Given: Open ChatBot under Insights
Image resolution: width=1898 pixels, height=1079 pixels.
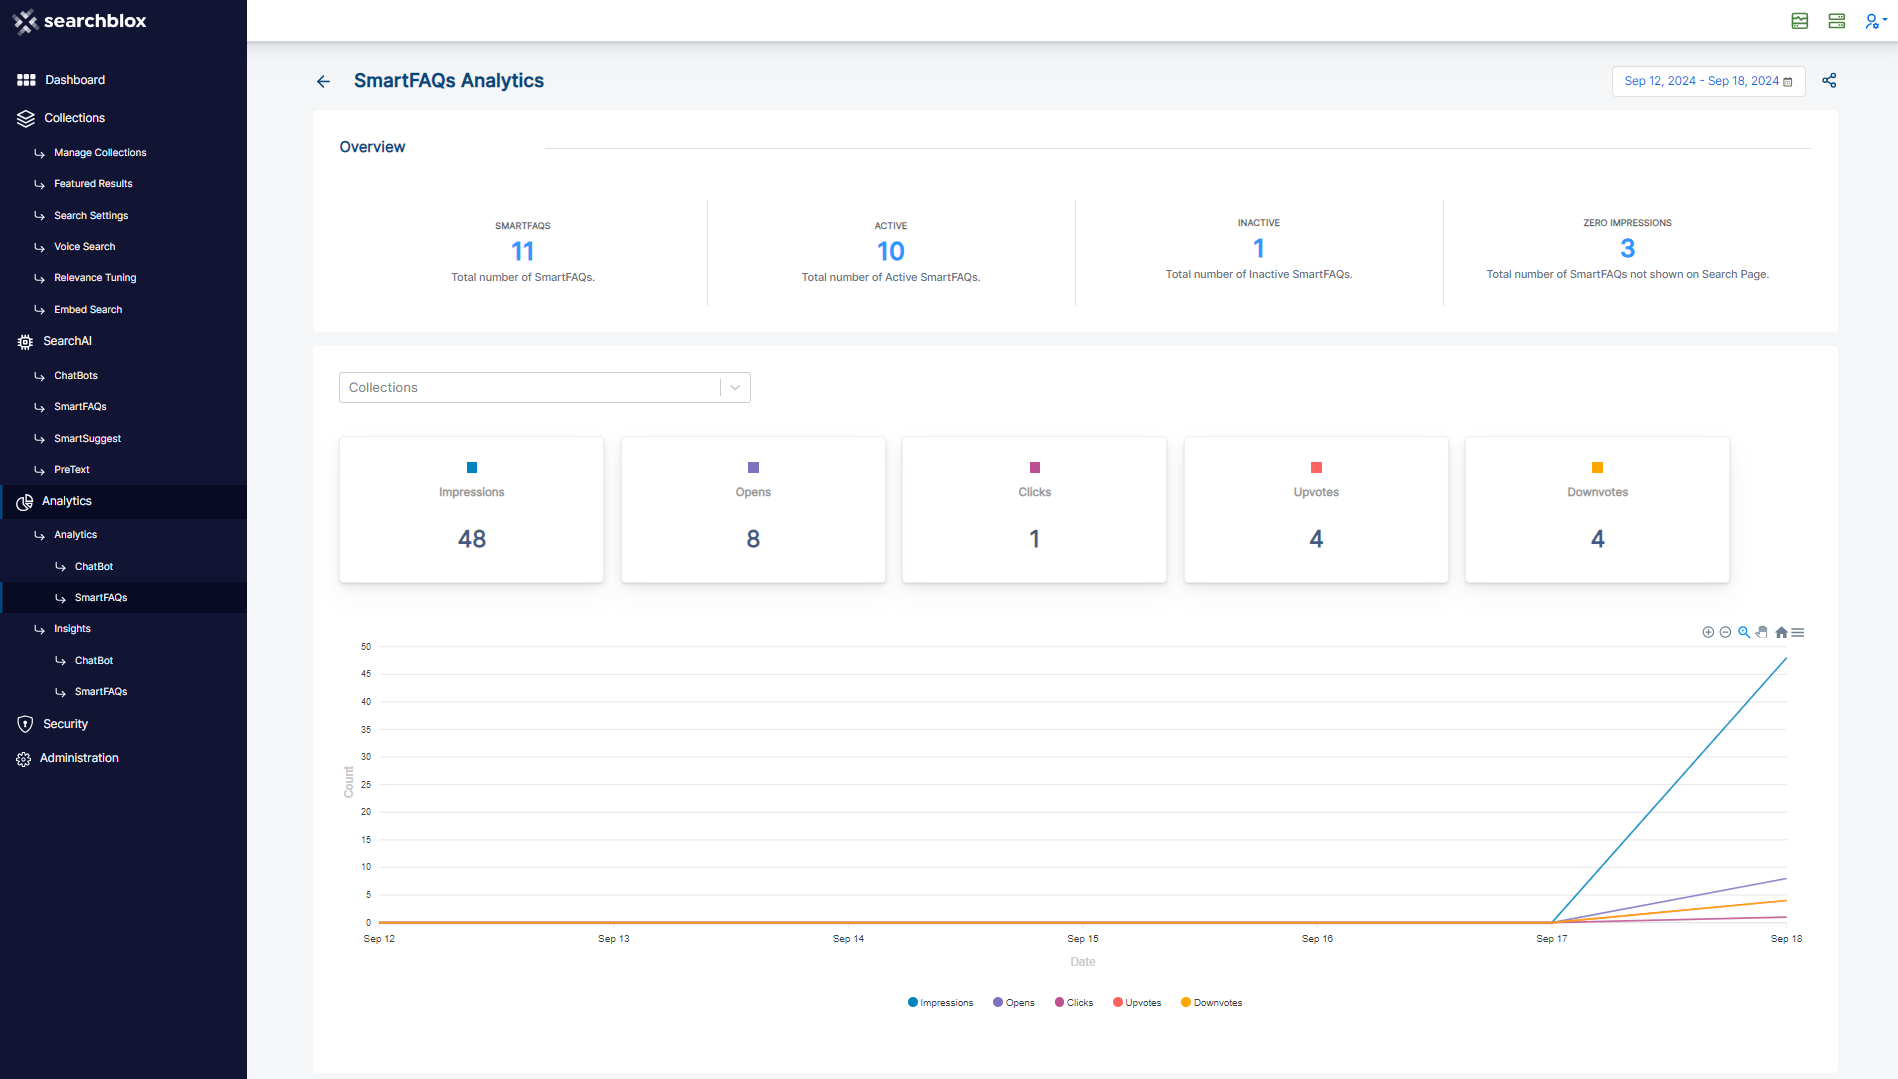Looking at the screenshot, I should tap(94, 661).
